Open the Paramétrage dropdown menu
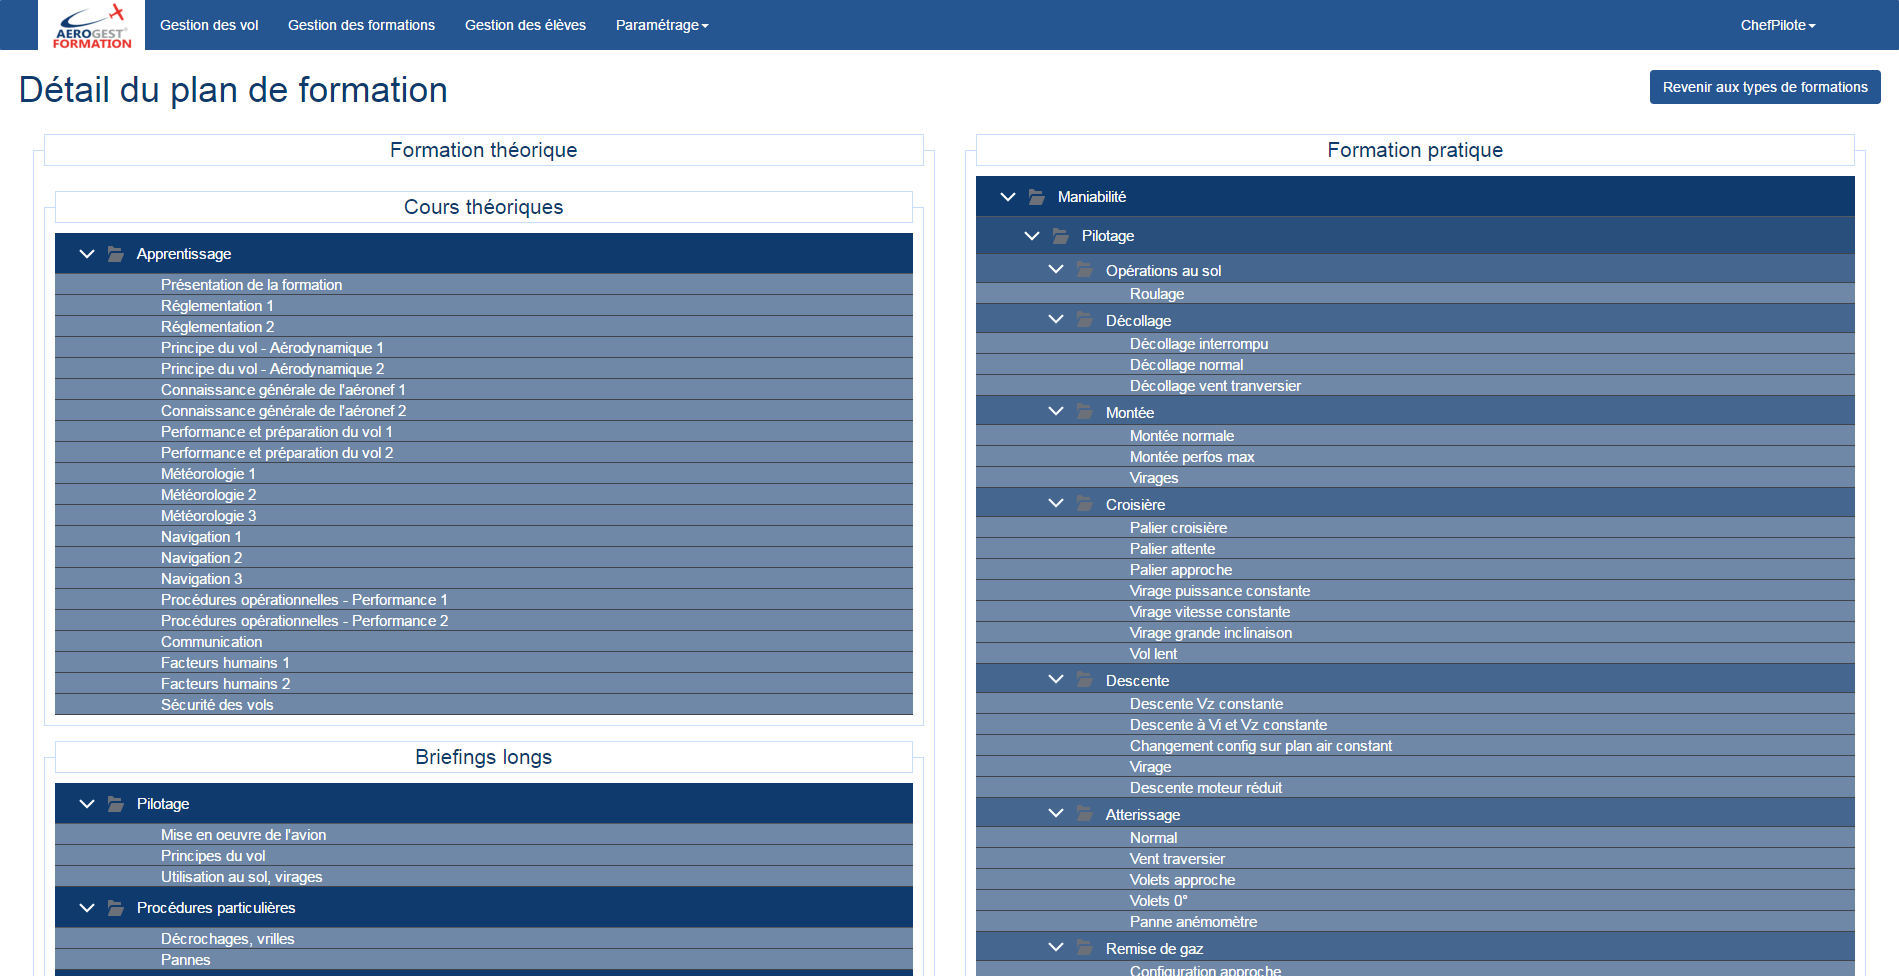The image size is (1899, 976). click(661, 25)
